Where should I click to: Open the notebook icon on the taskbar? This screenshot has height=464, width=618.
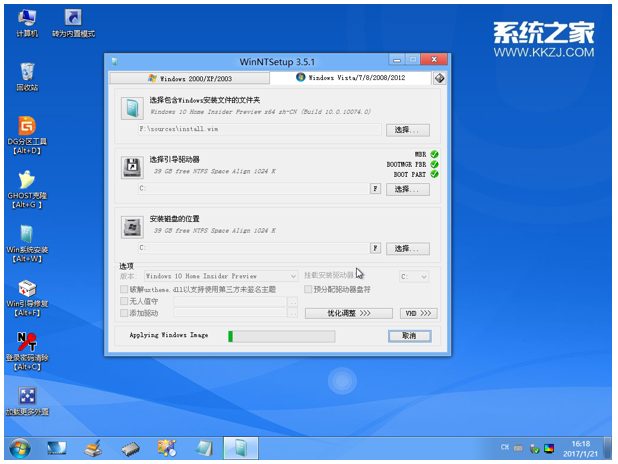[x=204, y=448]
